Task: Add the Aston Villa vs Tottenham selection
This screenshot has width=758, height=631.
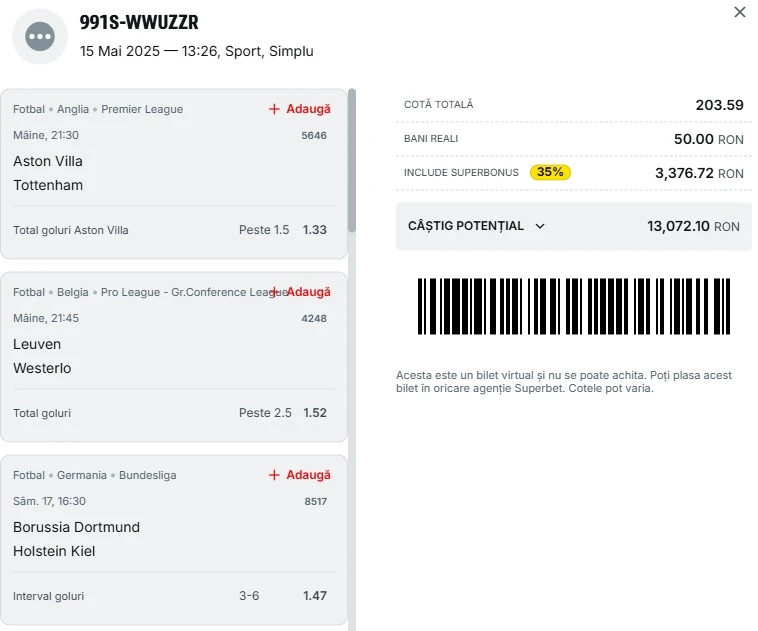Action: point(300,109)
